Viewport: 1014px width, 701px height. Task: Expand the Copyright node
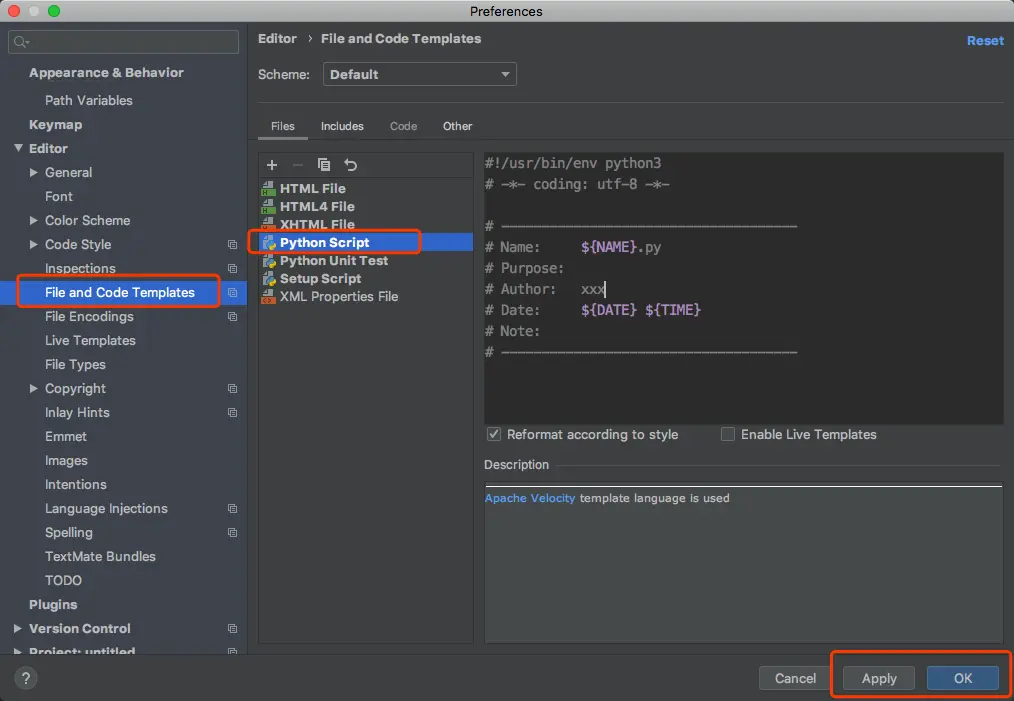tap(34, 389)
